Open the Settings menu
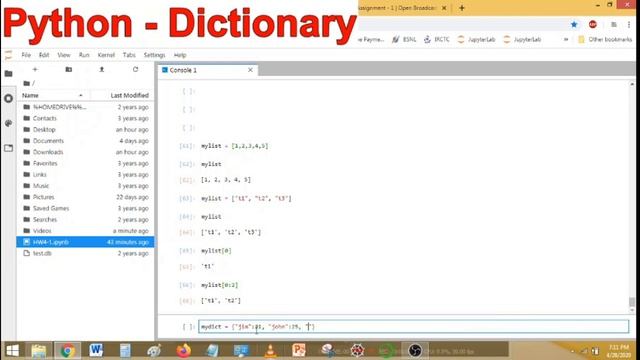This screenshot has height=360, width=640. 154,55
